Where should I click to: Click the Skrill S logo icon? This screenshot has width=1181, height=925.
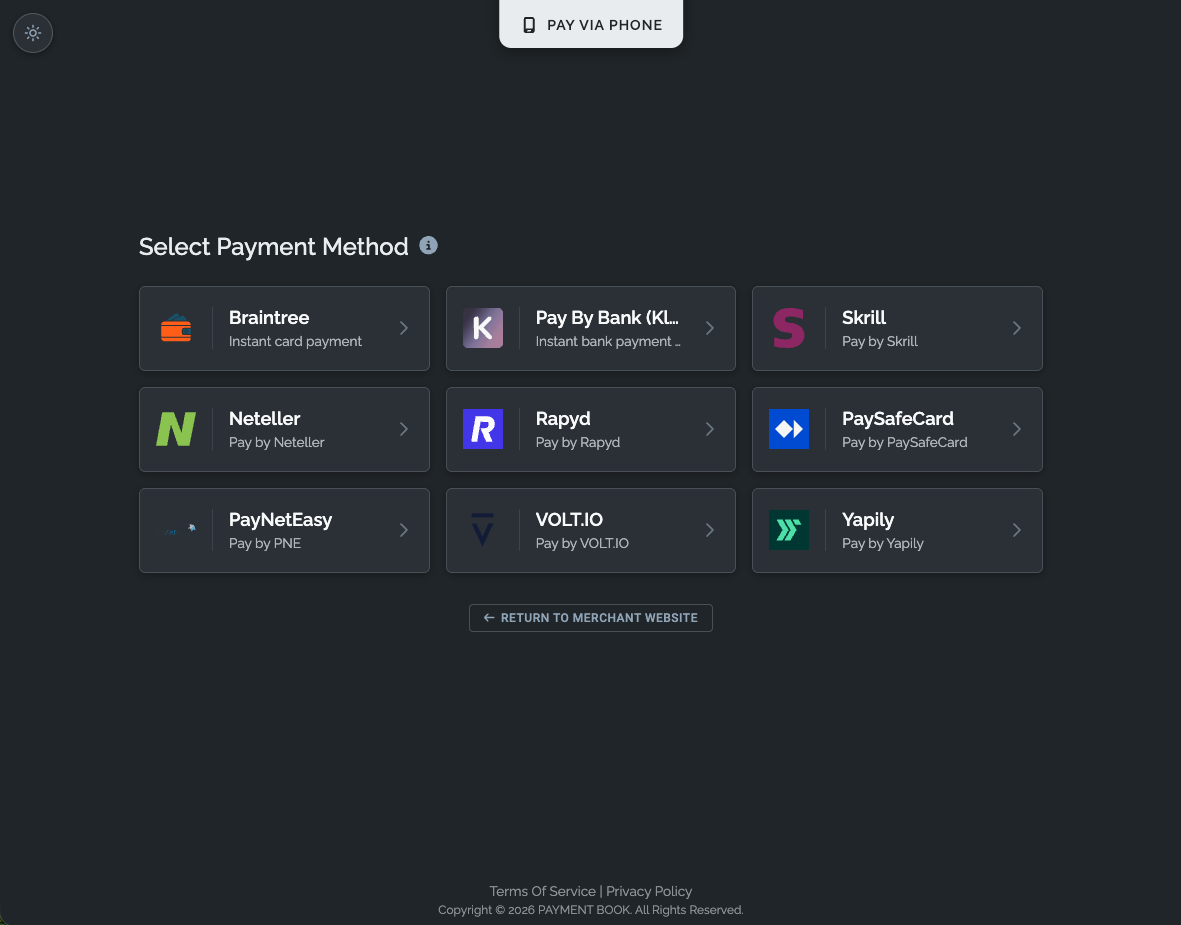[x=789, y=328]
